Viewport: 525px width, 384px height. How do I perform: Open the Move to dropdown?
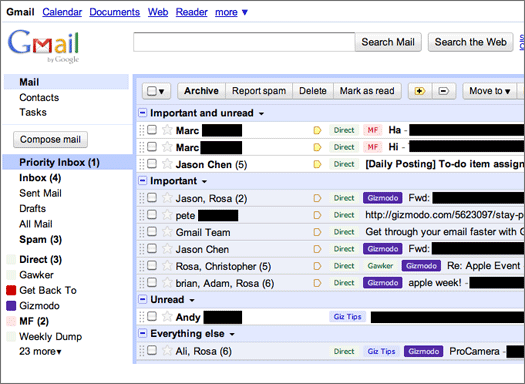(489, 91)
